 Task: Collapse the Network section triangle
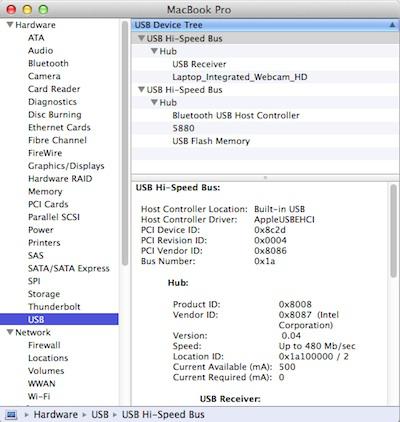pos(10,332)
